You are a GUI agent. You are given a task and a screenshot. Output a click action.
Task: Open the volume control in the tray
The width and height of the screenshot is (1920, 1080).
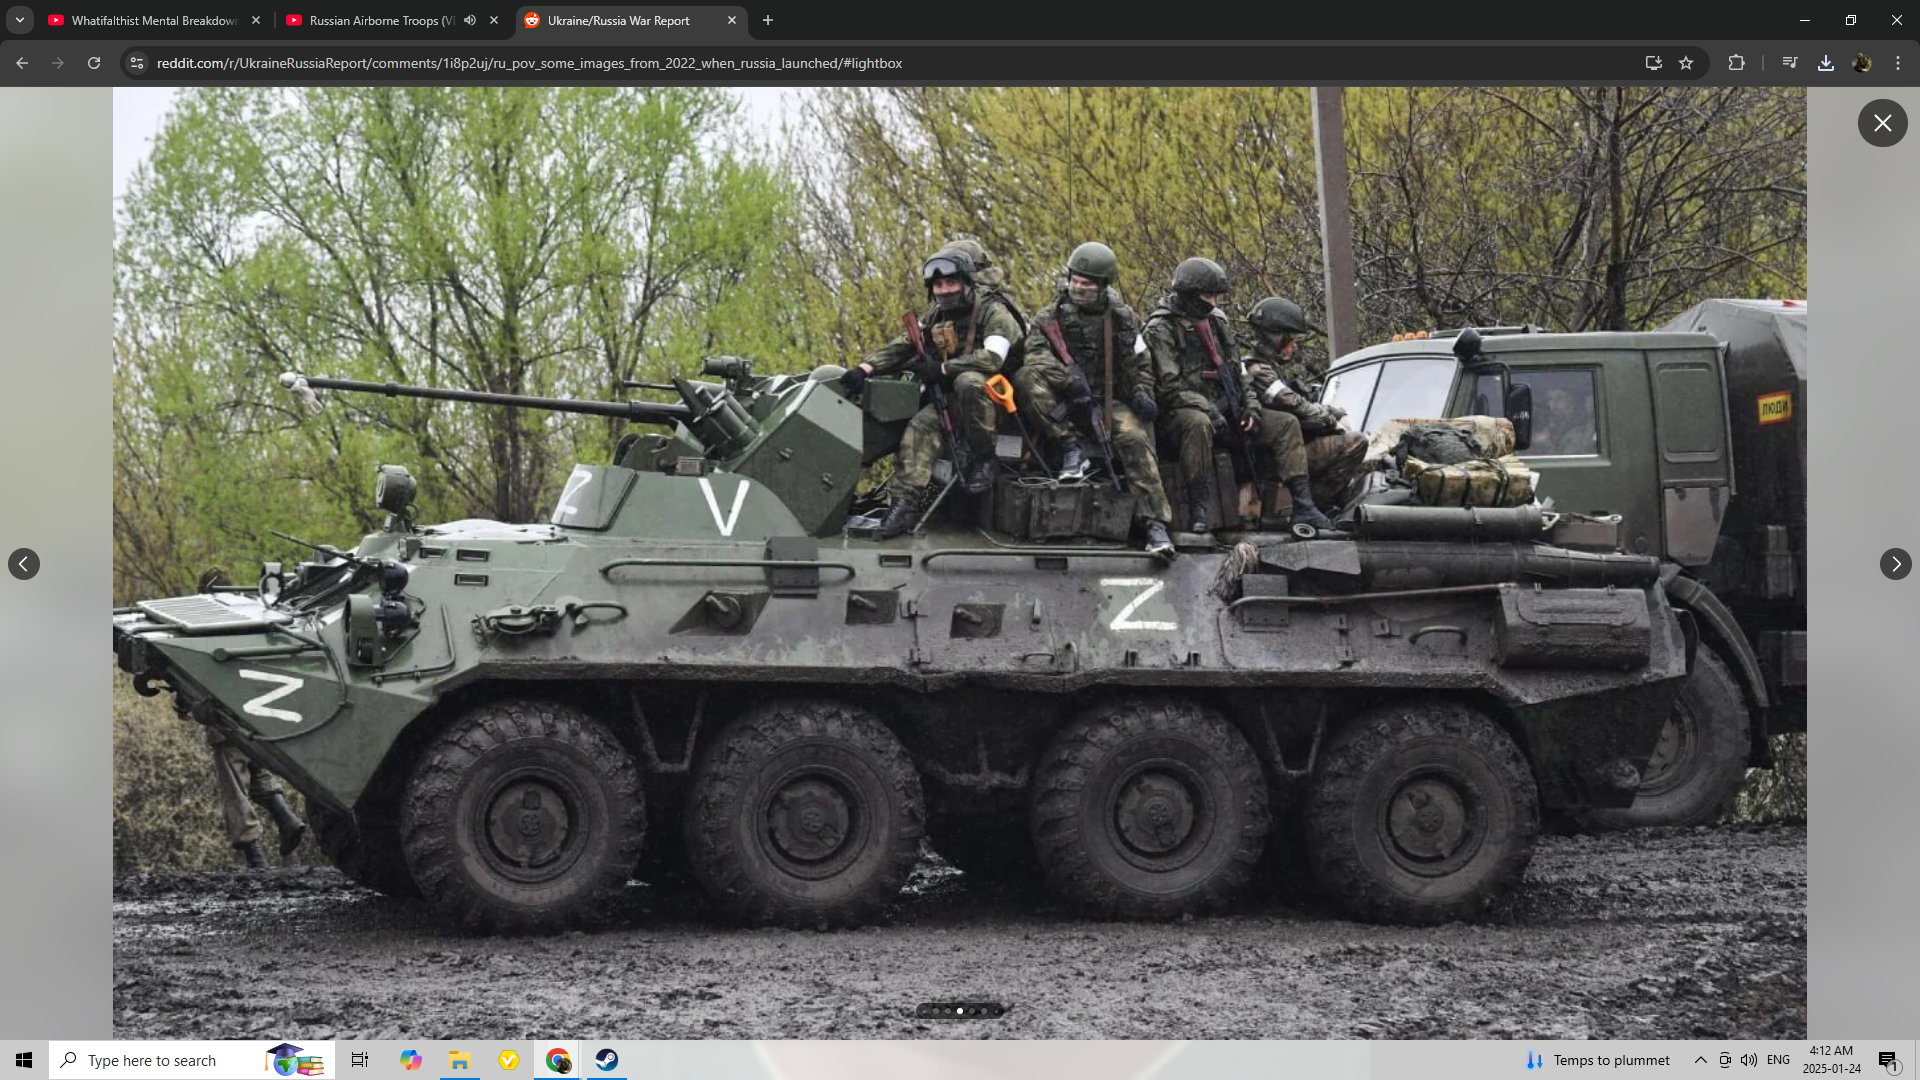[x=1749, y=1060]
